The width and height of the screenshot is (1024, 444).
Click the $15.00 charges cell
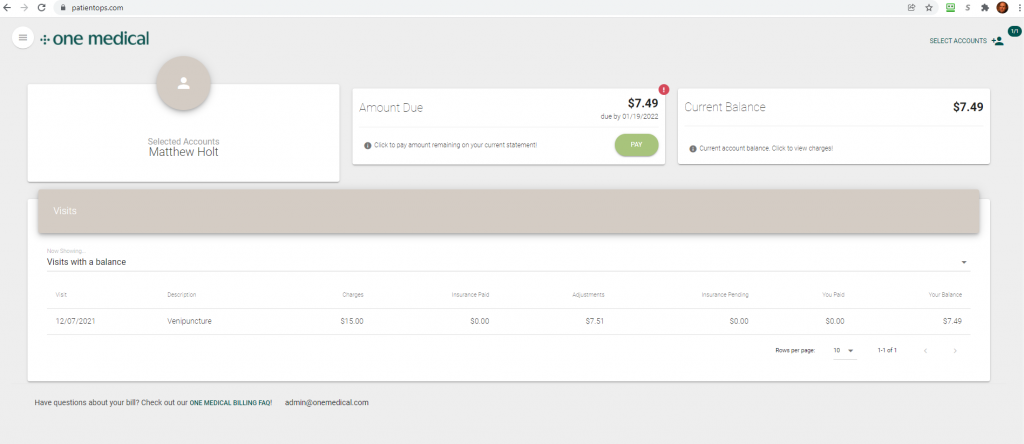click(x=352, y=321)
